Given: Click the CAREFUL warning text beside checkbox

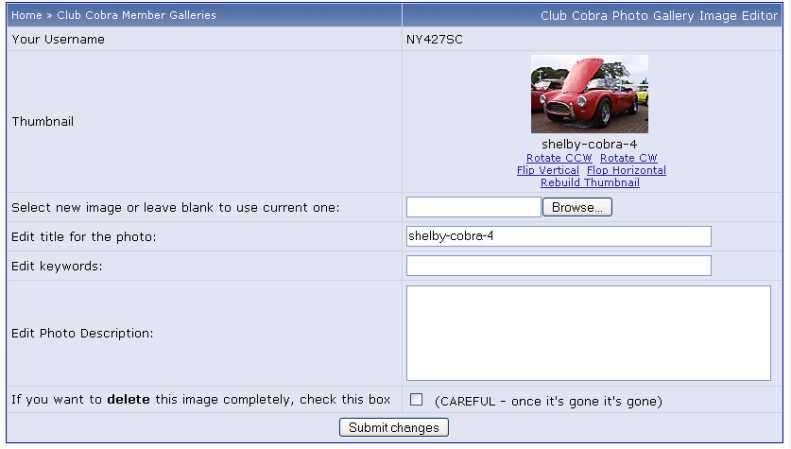Looking at the screenshot, I should pos(548,401).
